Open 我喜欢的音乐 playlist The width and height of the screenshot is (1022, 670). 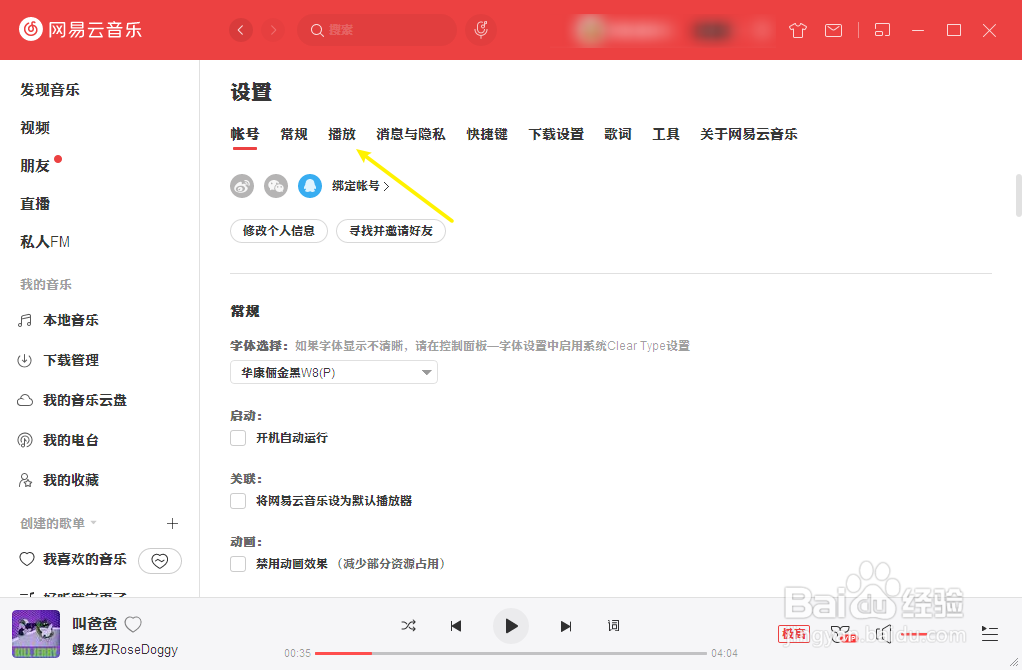click(85, 559)
